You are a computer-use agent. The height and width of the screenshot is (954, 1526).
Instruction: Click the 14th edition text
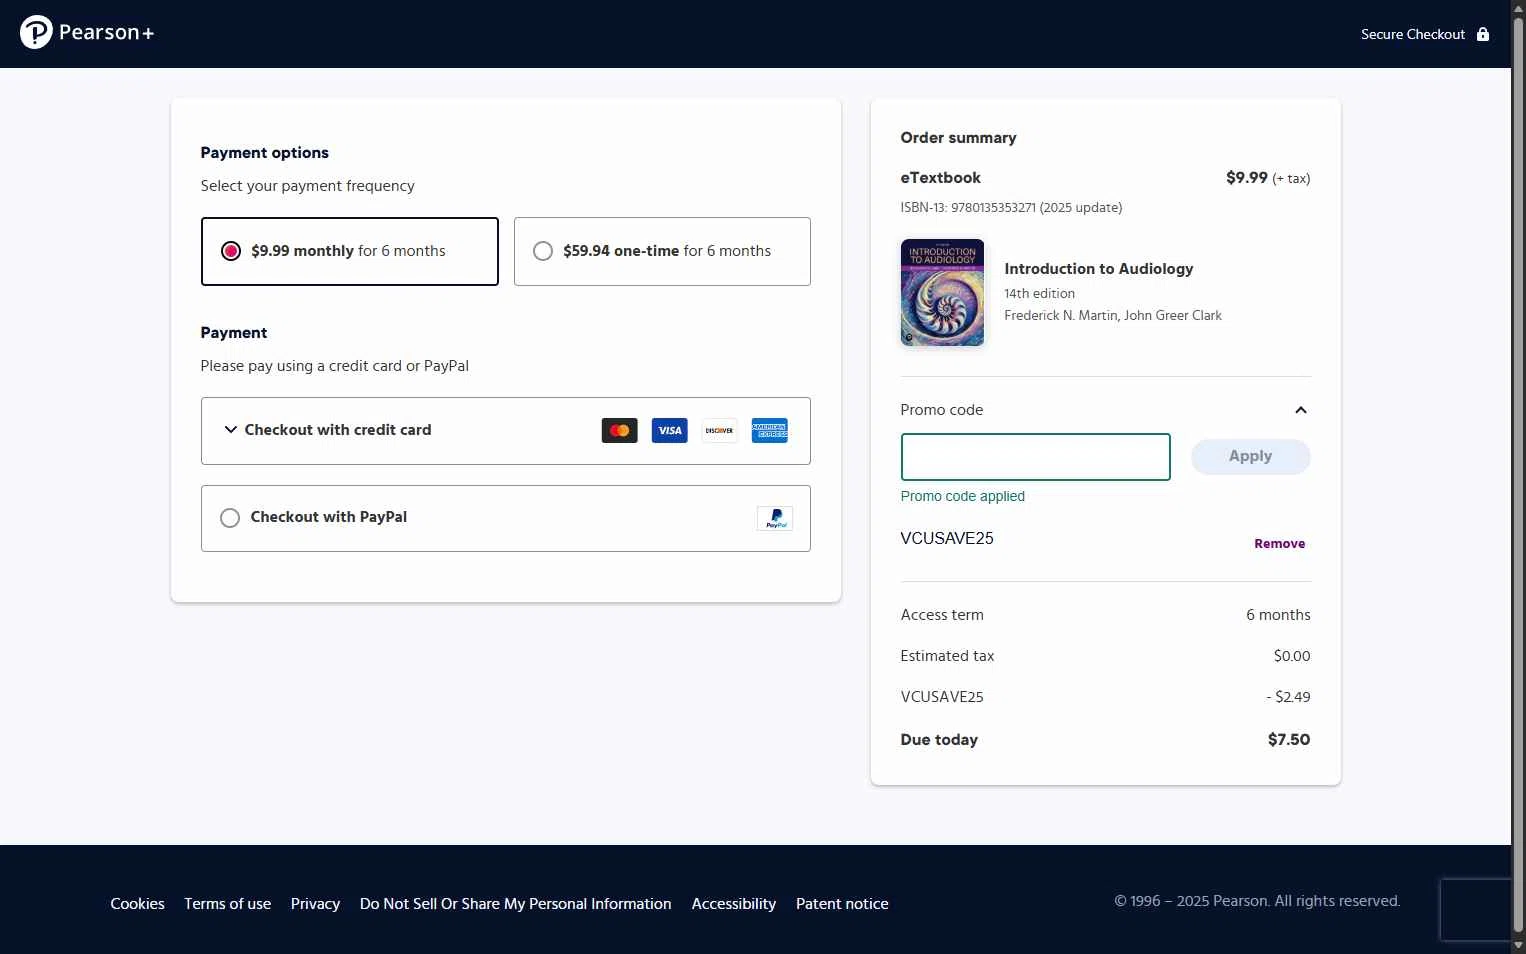pyautogui.click(x=1040, y=294)
